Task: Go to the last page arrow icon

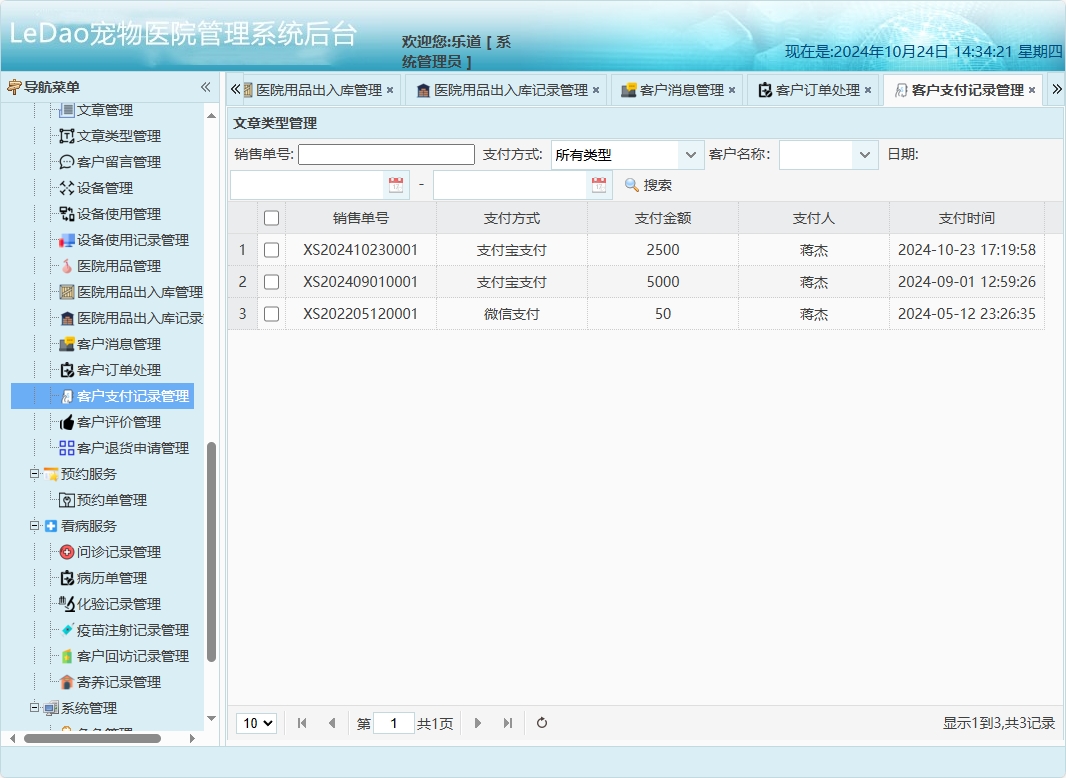Action: click(506, 722)
